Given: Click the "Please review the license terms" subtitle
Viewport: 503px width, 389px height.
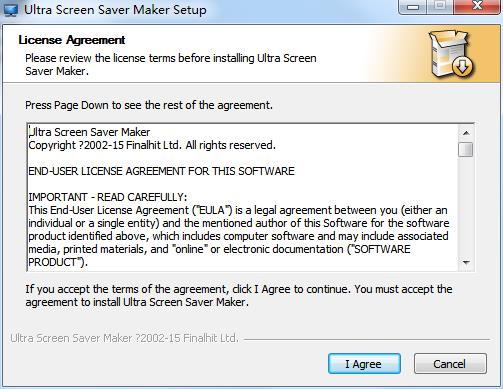Looking at the screenshot, I should tap(171, 65).
